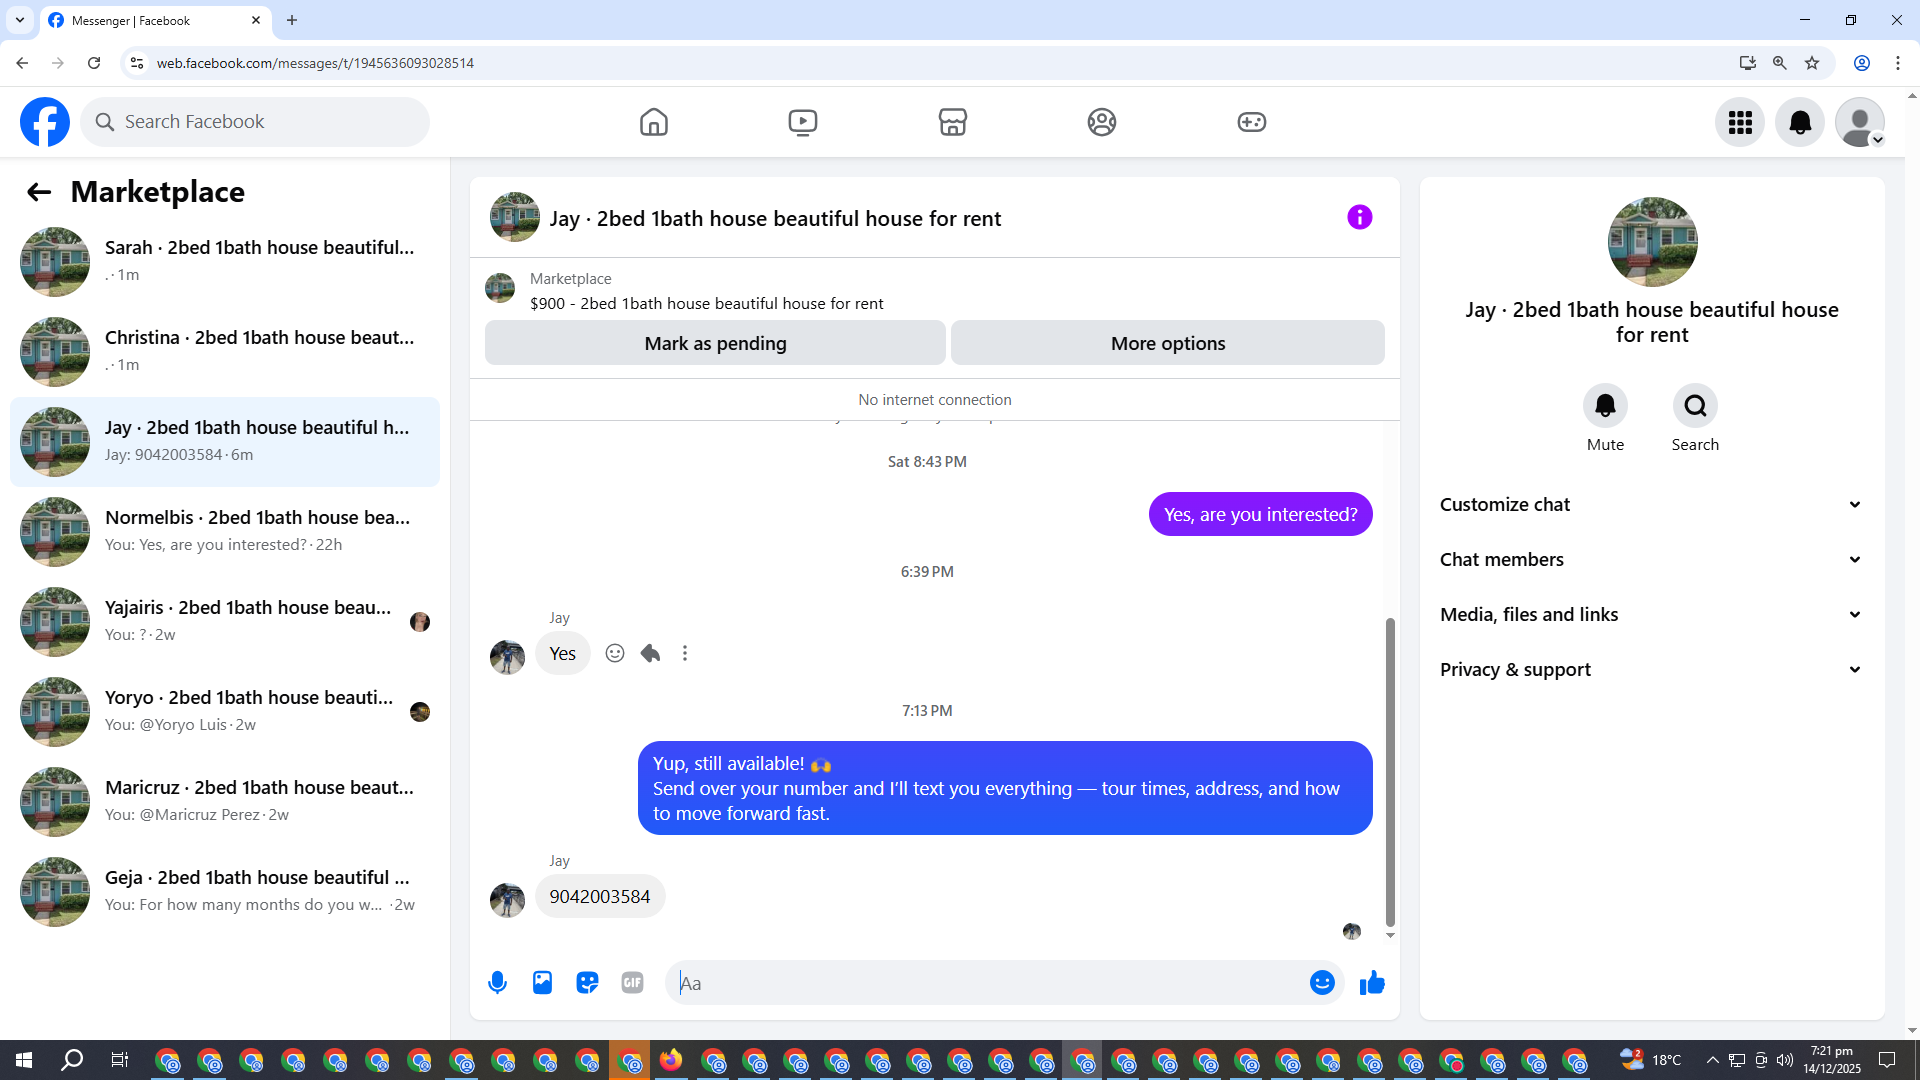
Task: Click the More options button
Action: click(x=1167, y=343)
